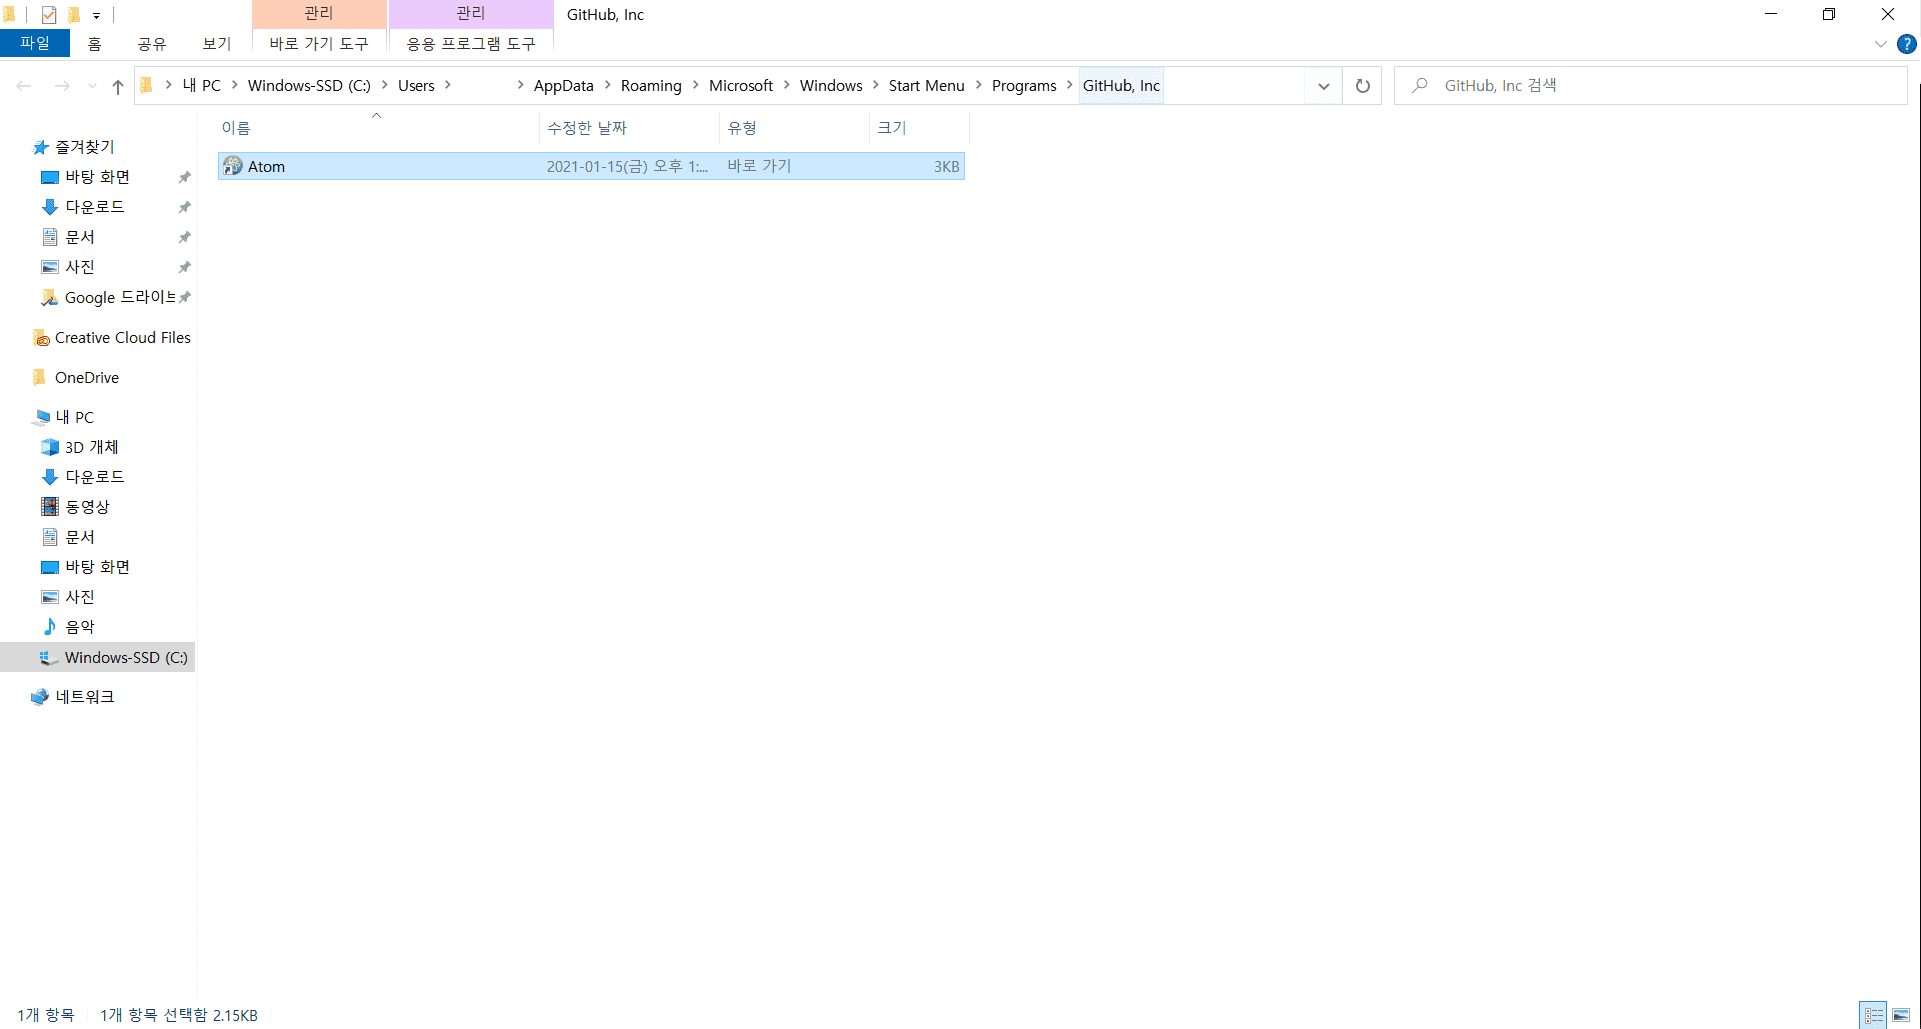Click the Creative Cloud Files icon
This screenshot has height=1029, width=1921.
click(41, 338)
